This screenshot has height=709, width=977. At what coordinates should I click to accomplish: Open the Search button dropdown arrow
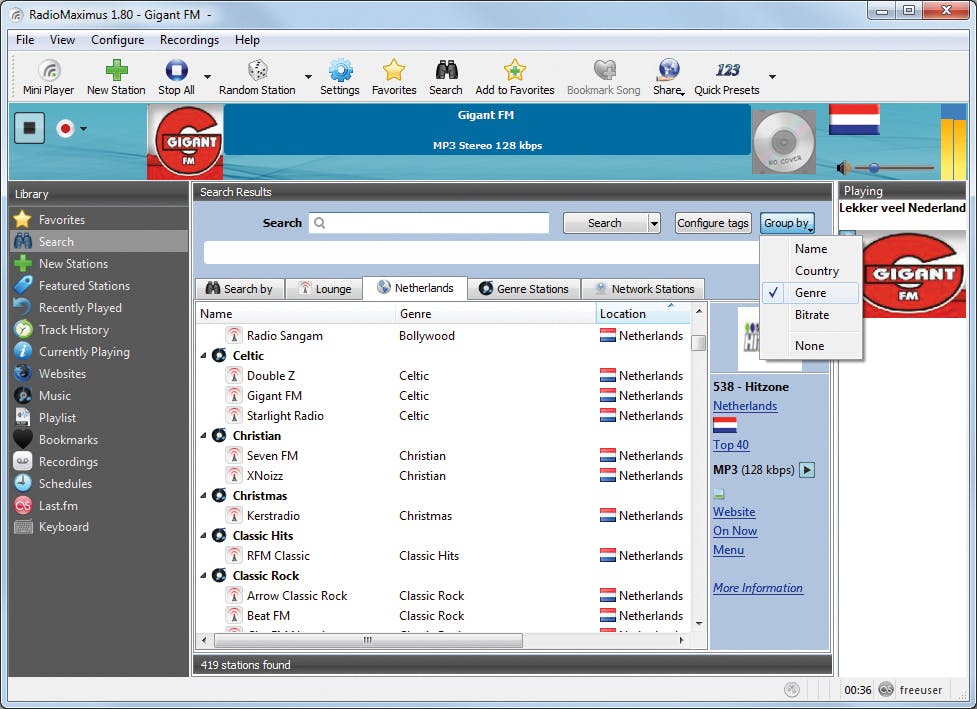[654, 223]
